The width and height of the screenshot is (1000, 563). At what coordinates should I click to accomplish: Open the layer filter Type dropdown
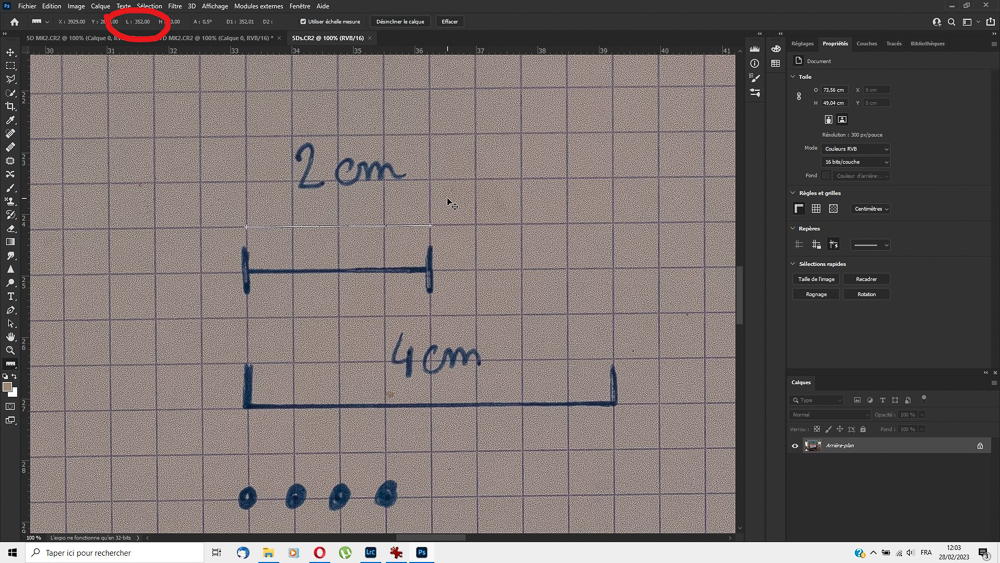pos(817,400)
